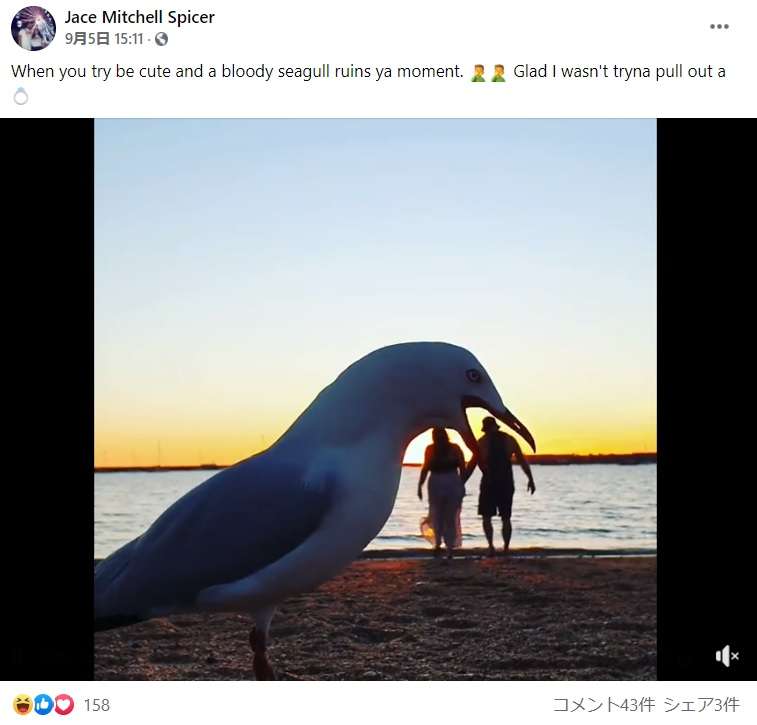This screenshot has height=725, width=757.
Task: Unmute the video with the speaker icon
Action: coord(727,656)
